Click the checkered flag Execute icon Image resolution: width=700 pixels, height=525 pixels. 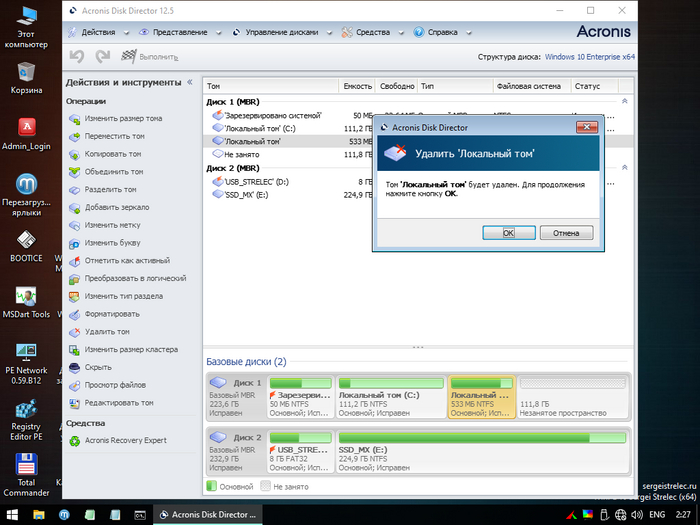coord(129,57)
